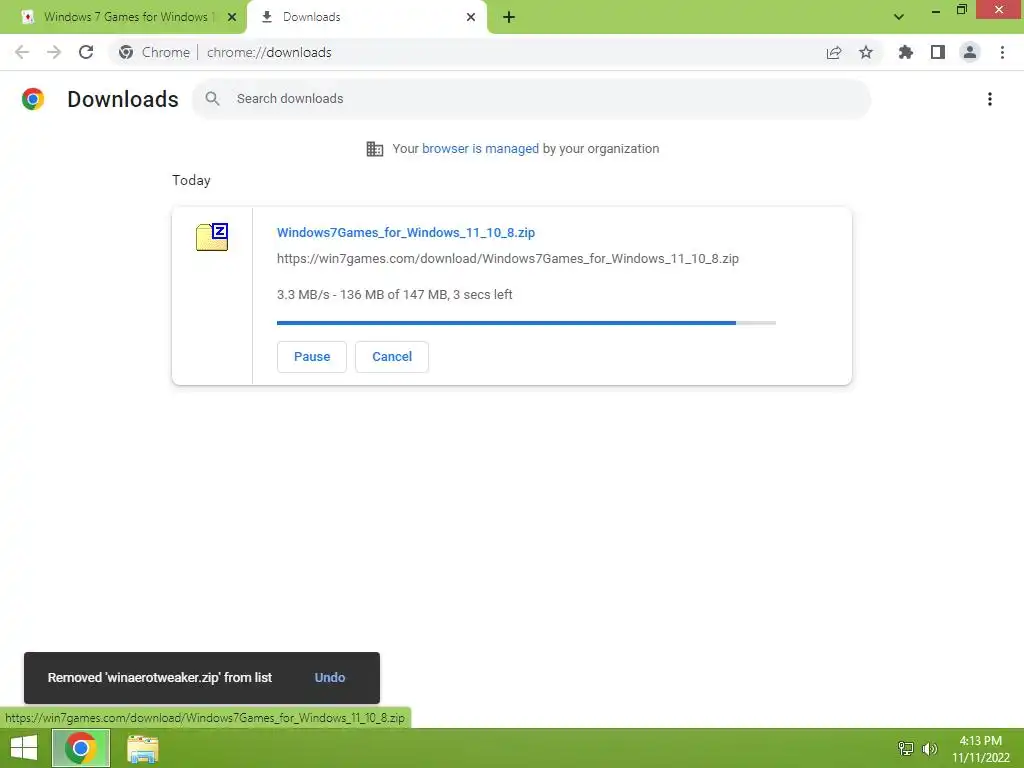Image resolution: width=1024 pixels, height=768 pixels.
Task: Reload the downloads page
Action: [86, 52]
